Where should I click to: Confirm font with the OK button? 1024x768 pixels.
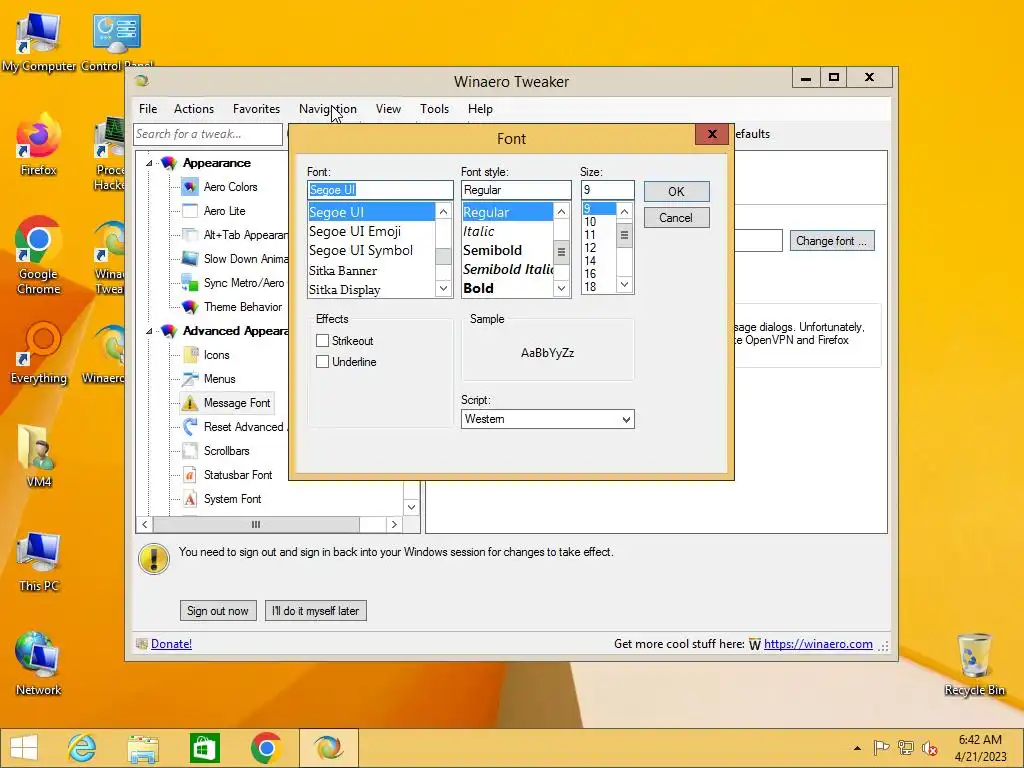pos(676,191)
